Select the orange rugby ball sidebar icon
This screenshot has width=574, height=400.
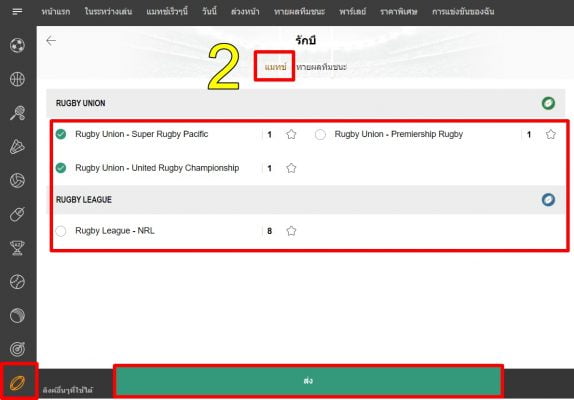(17, 383)
